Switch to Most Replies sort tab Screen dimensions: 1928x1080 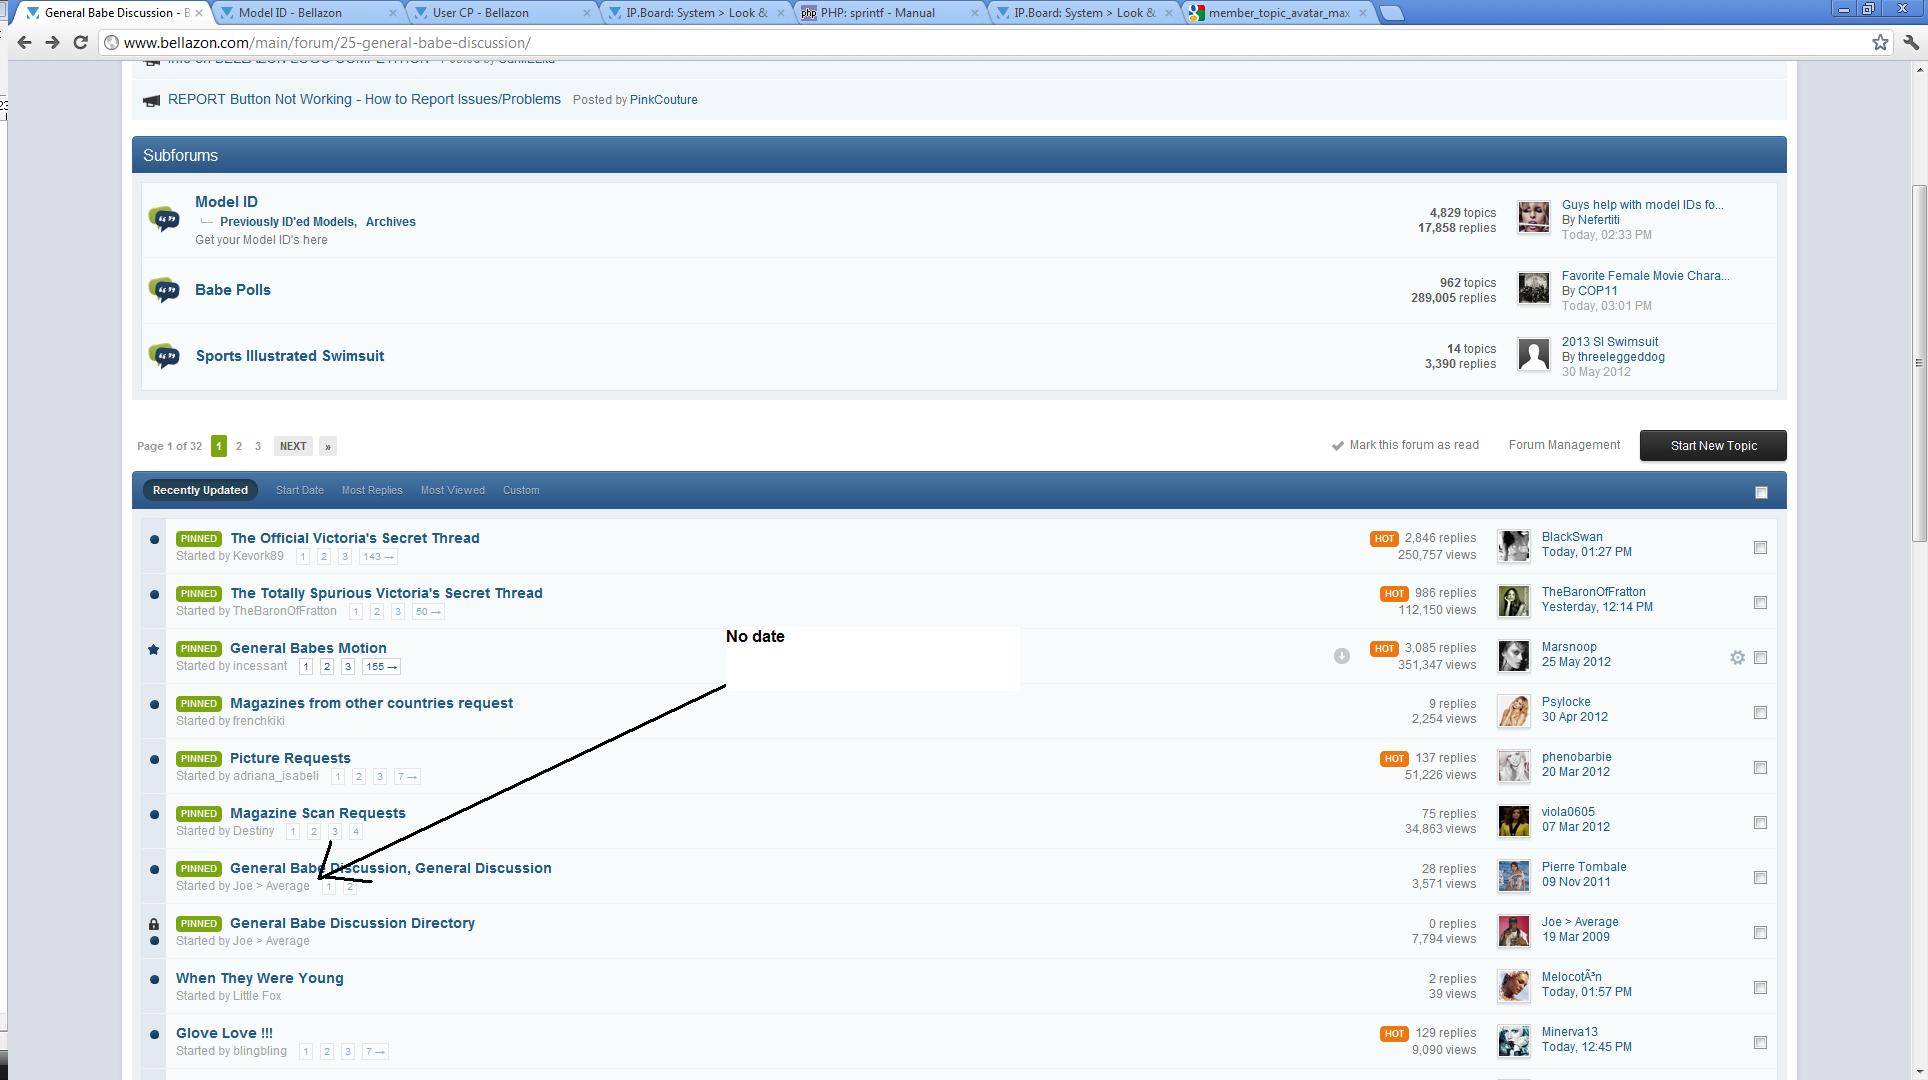coord(371,490)
